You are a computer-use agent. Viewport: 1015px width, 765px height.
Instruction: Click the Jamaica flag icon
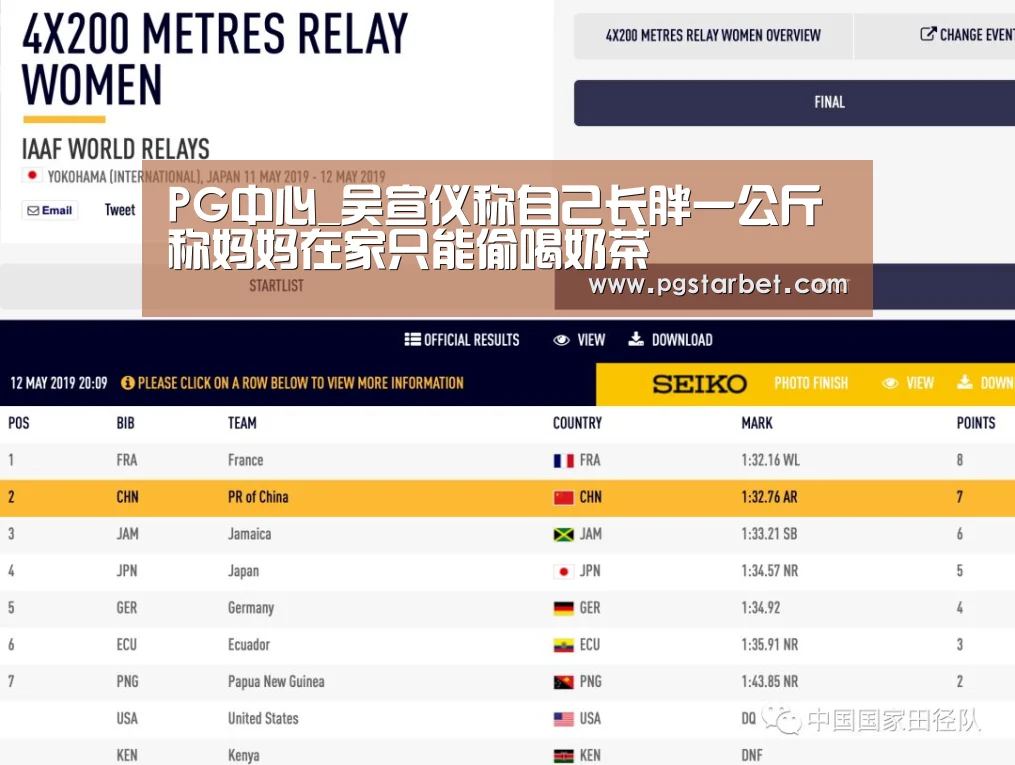coord(564,535)
